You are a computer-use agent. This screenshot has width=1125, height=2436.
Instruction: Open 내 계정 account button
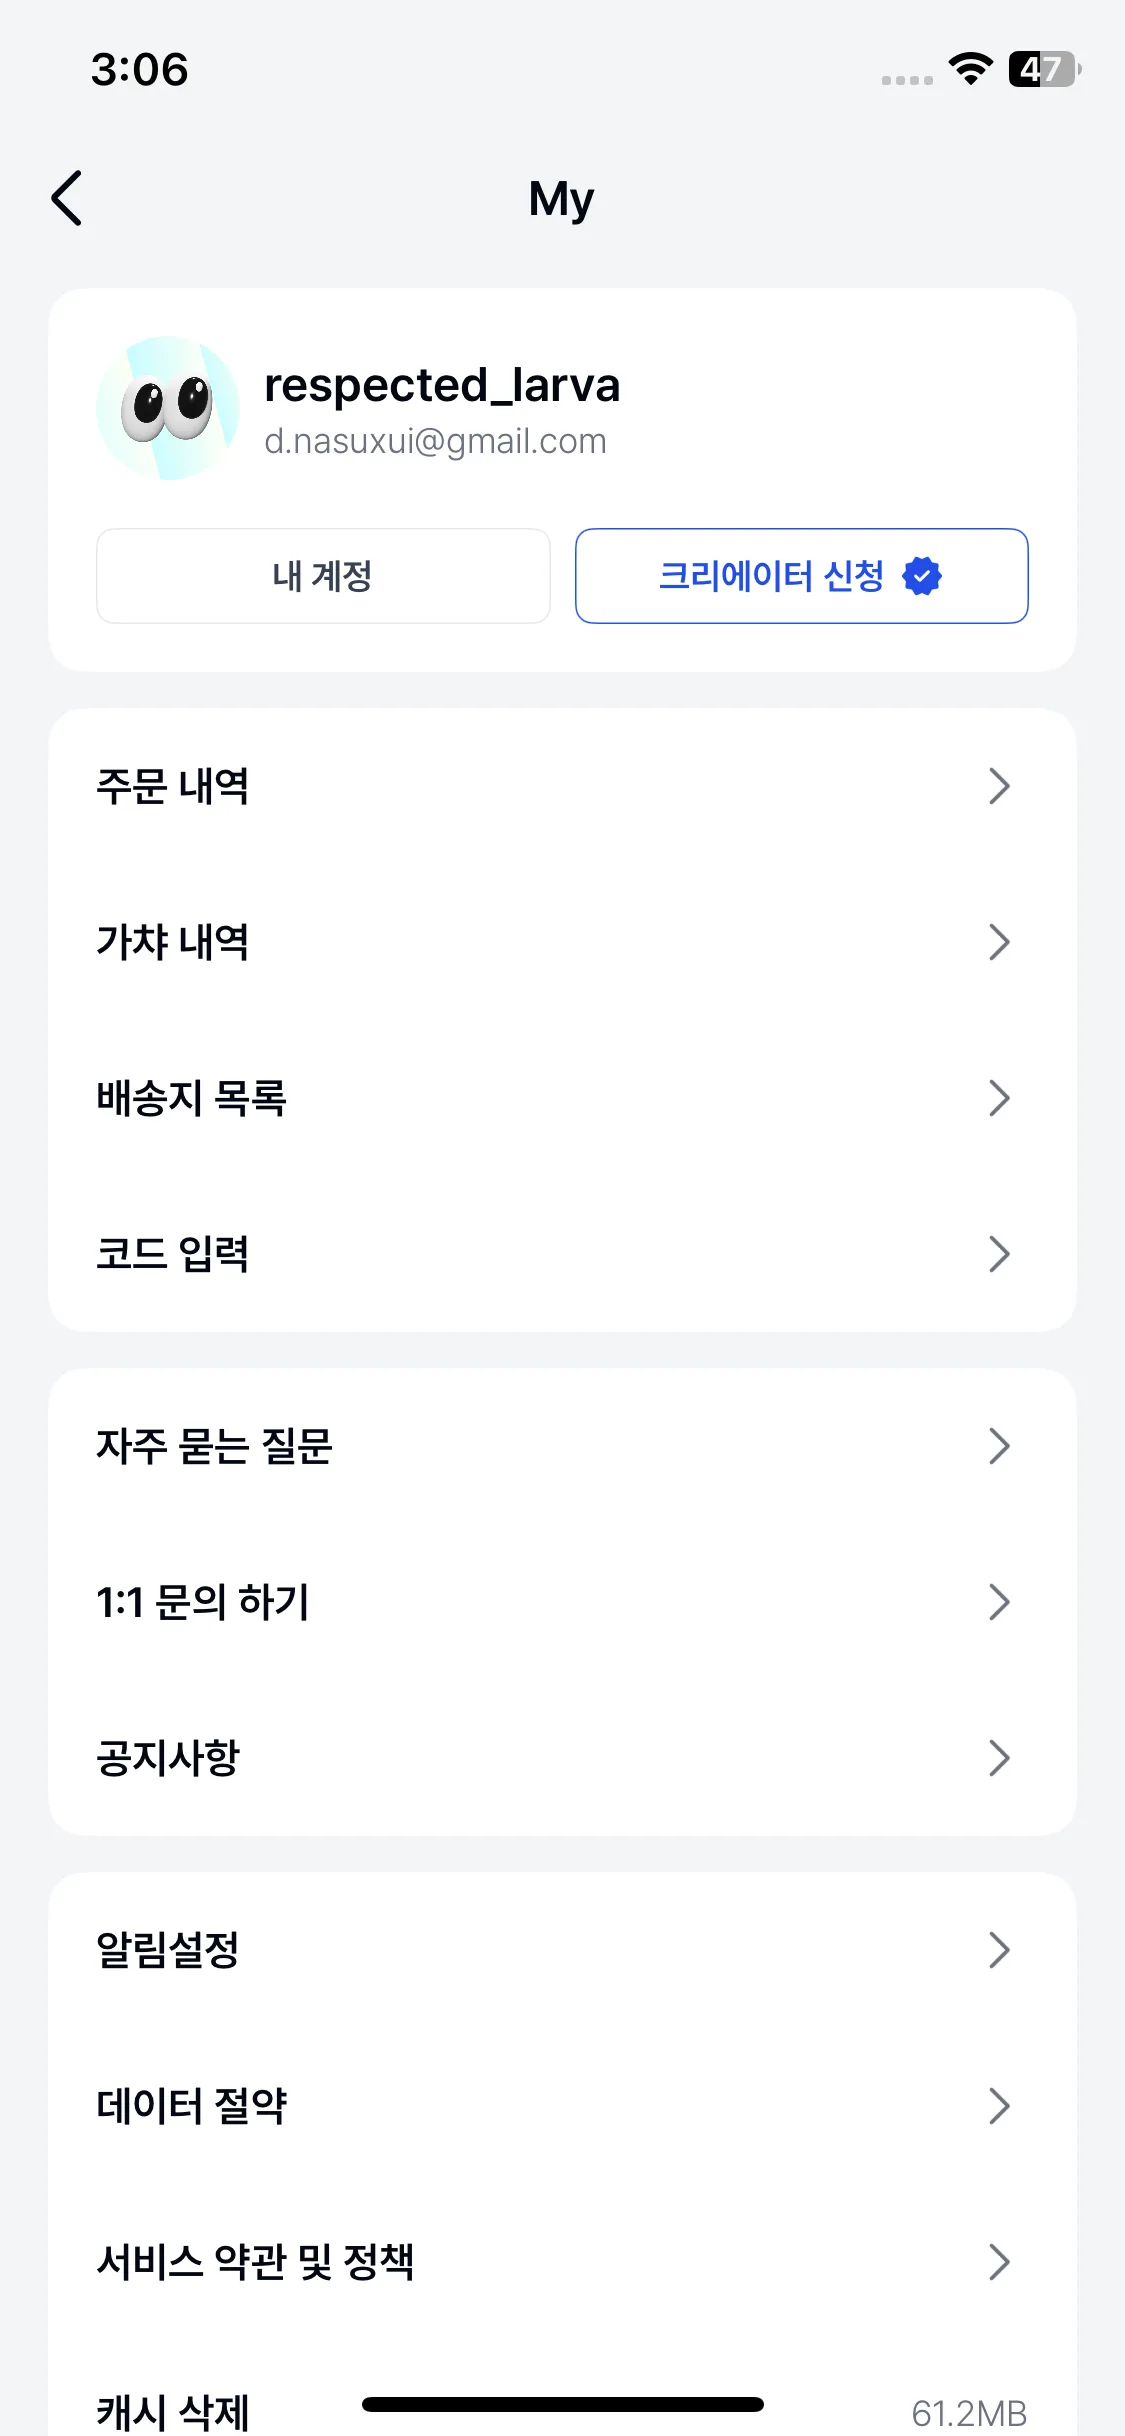coord(323,576)
